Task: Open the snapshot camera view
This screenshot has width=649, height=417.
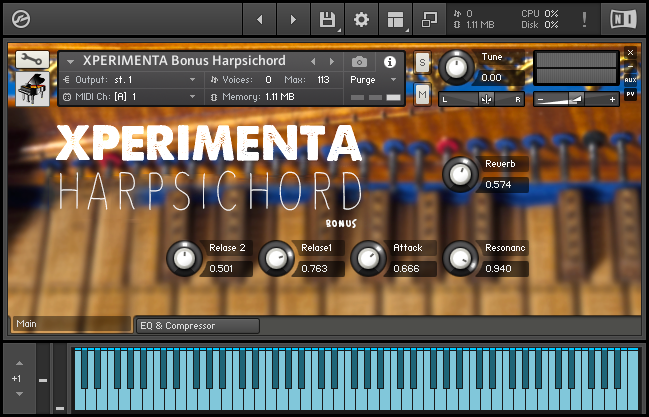Action: point(359,62)
